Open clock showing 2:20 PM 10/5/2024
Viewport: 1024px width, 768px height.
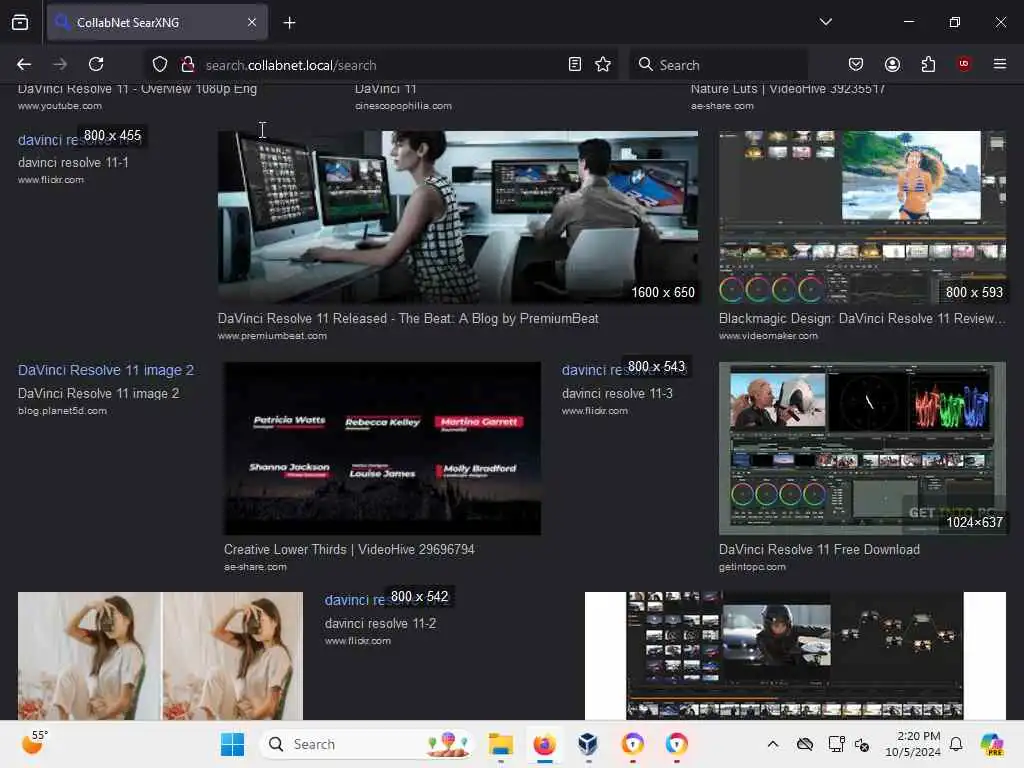(x=913, y=744)
